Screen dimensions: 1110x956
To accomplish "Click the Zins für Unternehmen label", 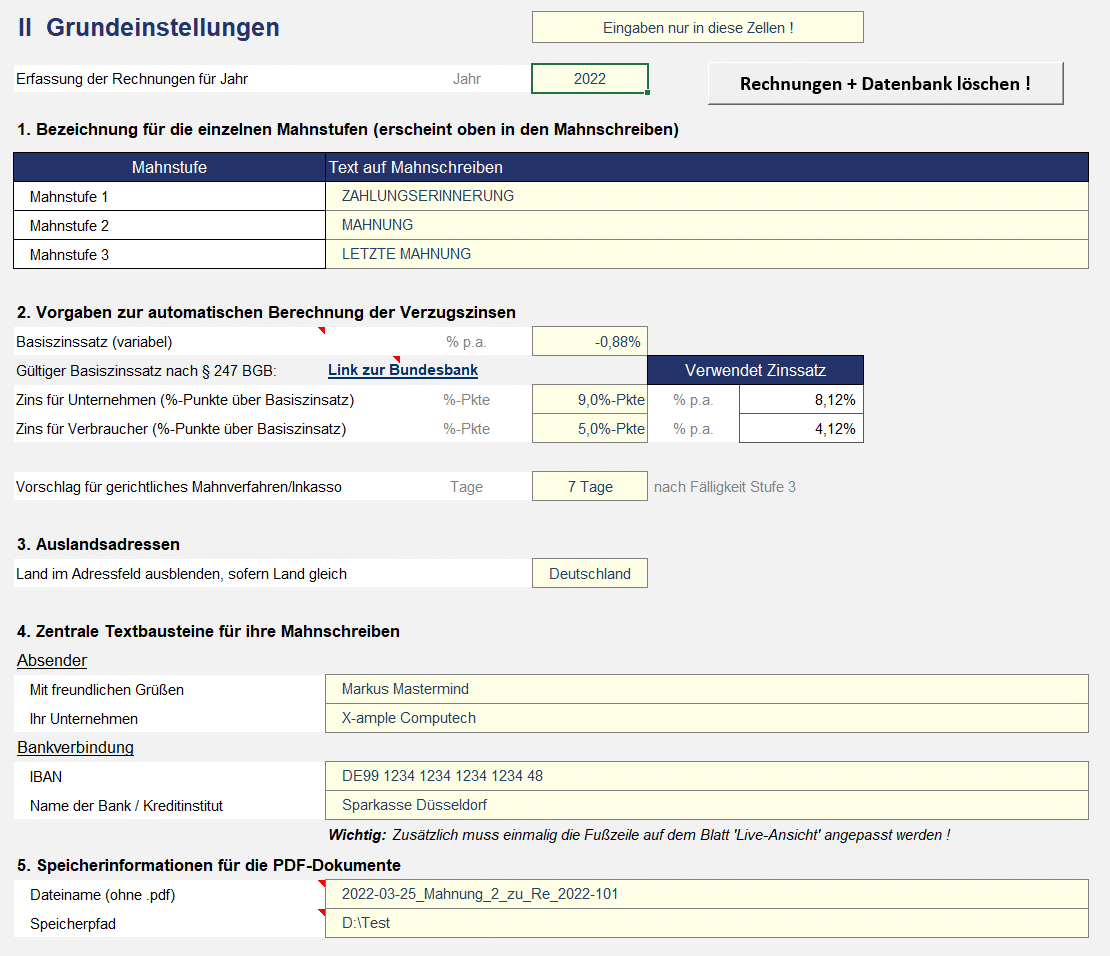I will tap(185, 399).
